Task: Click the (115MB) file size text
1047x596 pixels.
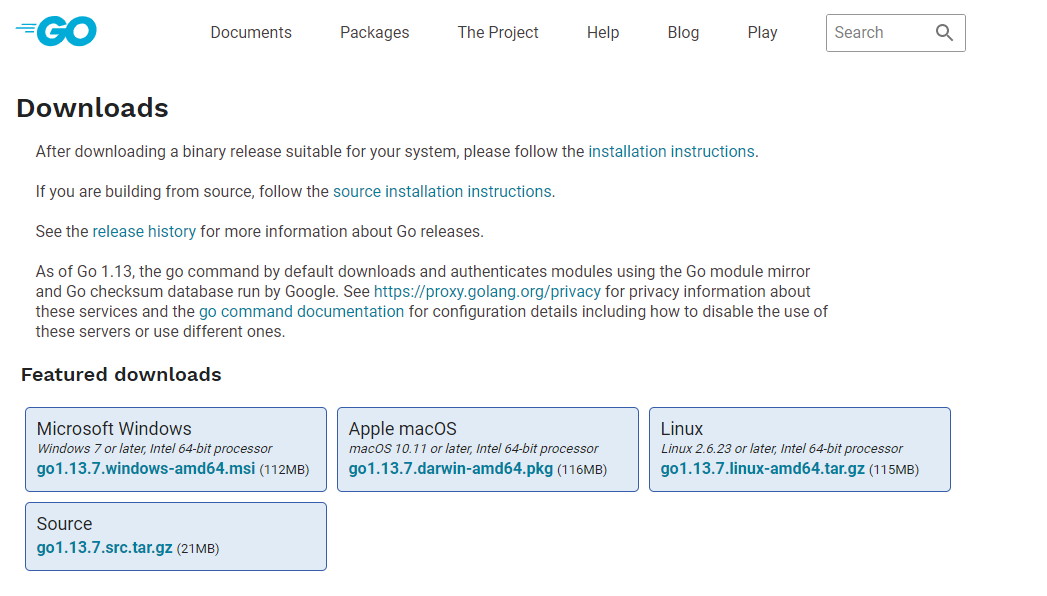Action: pos(894,470)
